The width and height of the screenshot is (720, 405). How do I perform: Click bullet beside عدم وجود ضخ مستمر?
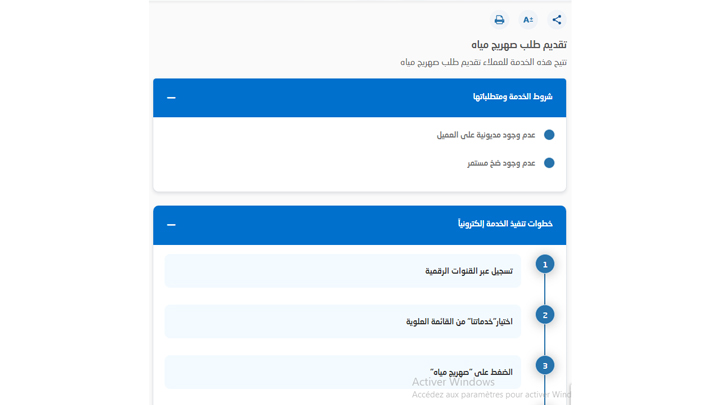tap(549, 163)
